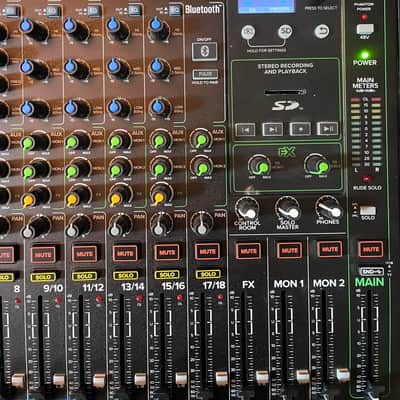Flip the SOLO mode switch under Rude Solo
This screenshot has width=400, height=400.
pos(368,211)
